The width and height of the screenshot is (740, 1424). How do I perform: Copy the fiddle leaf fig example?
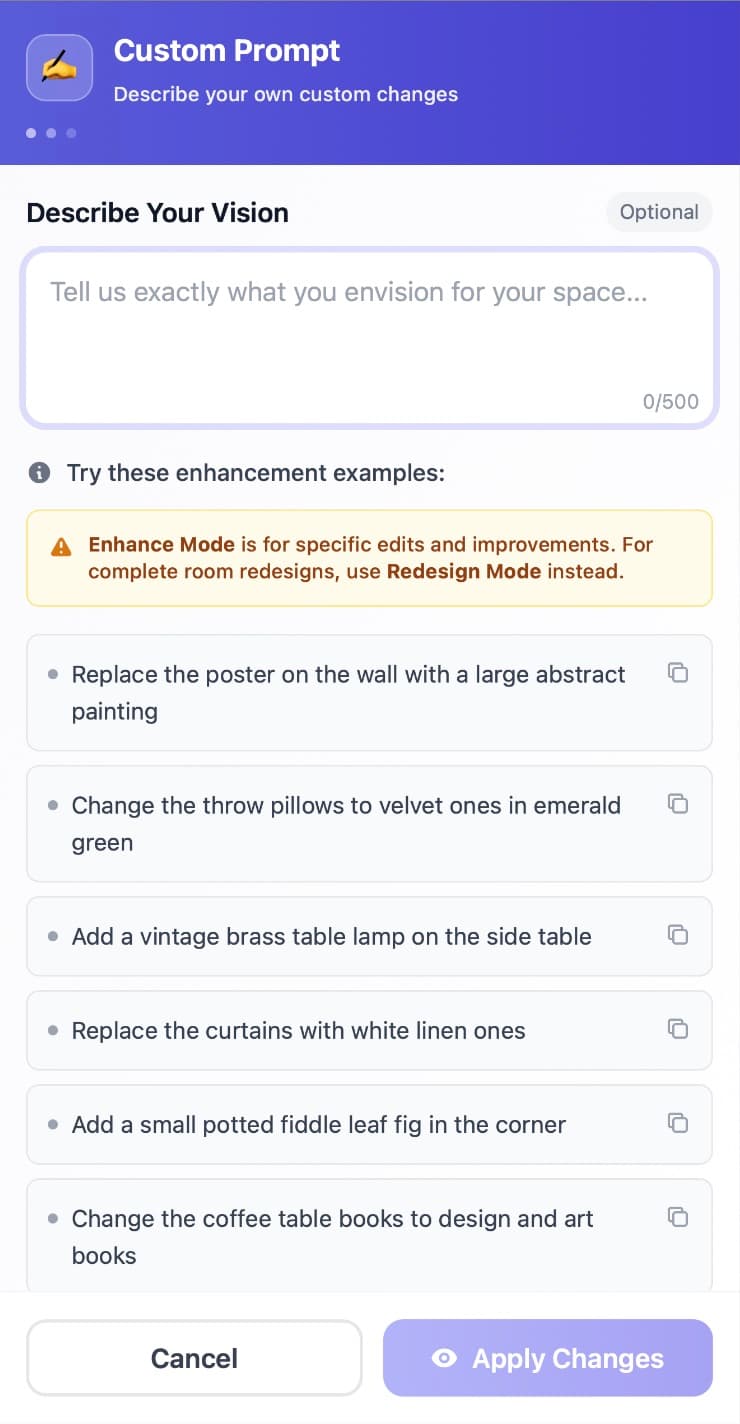[678, 1123]
